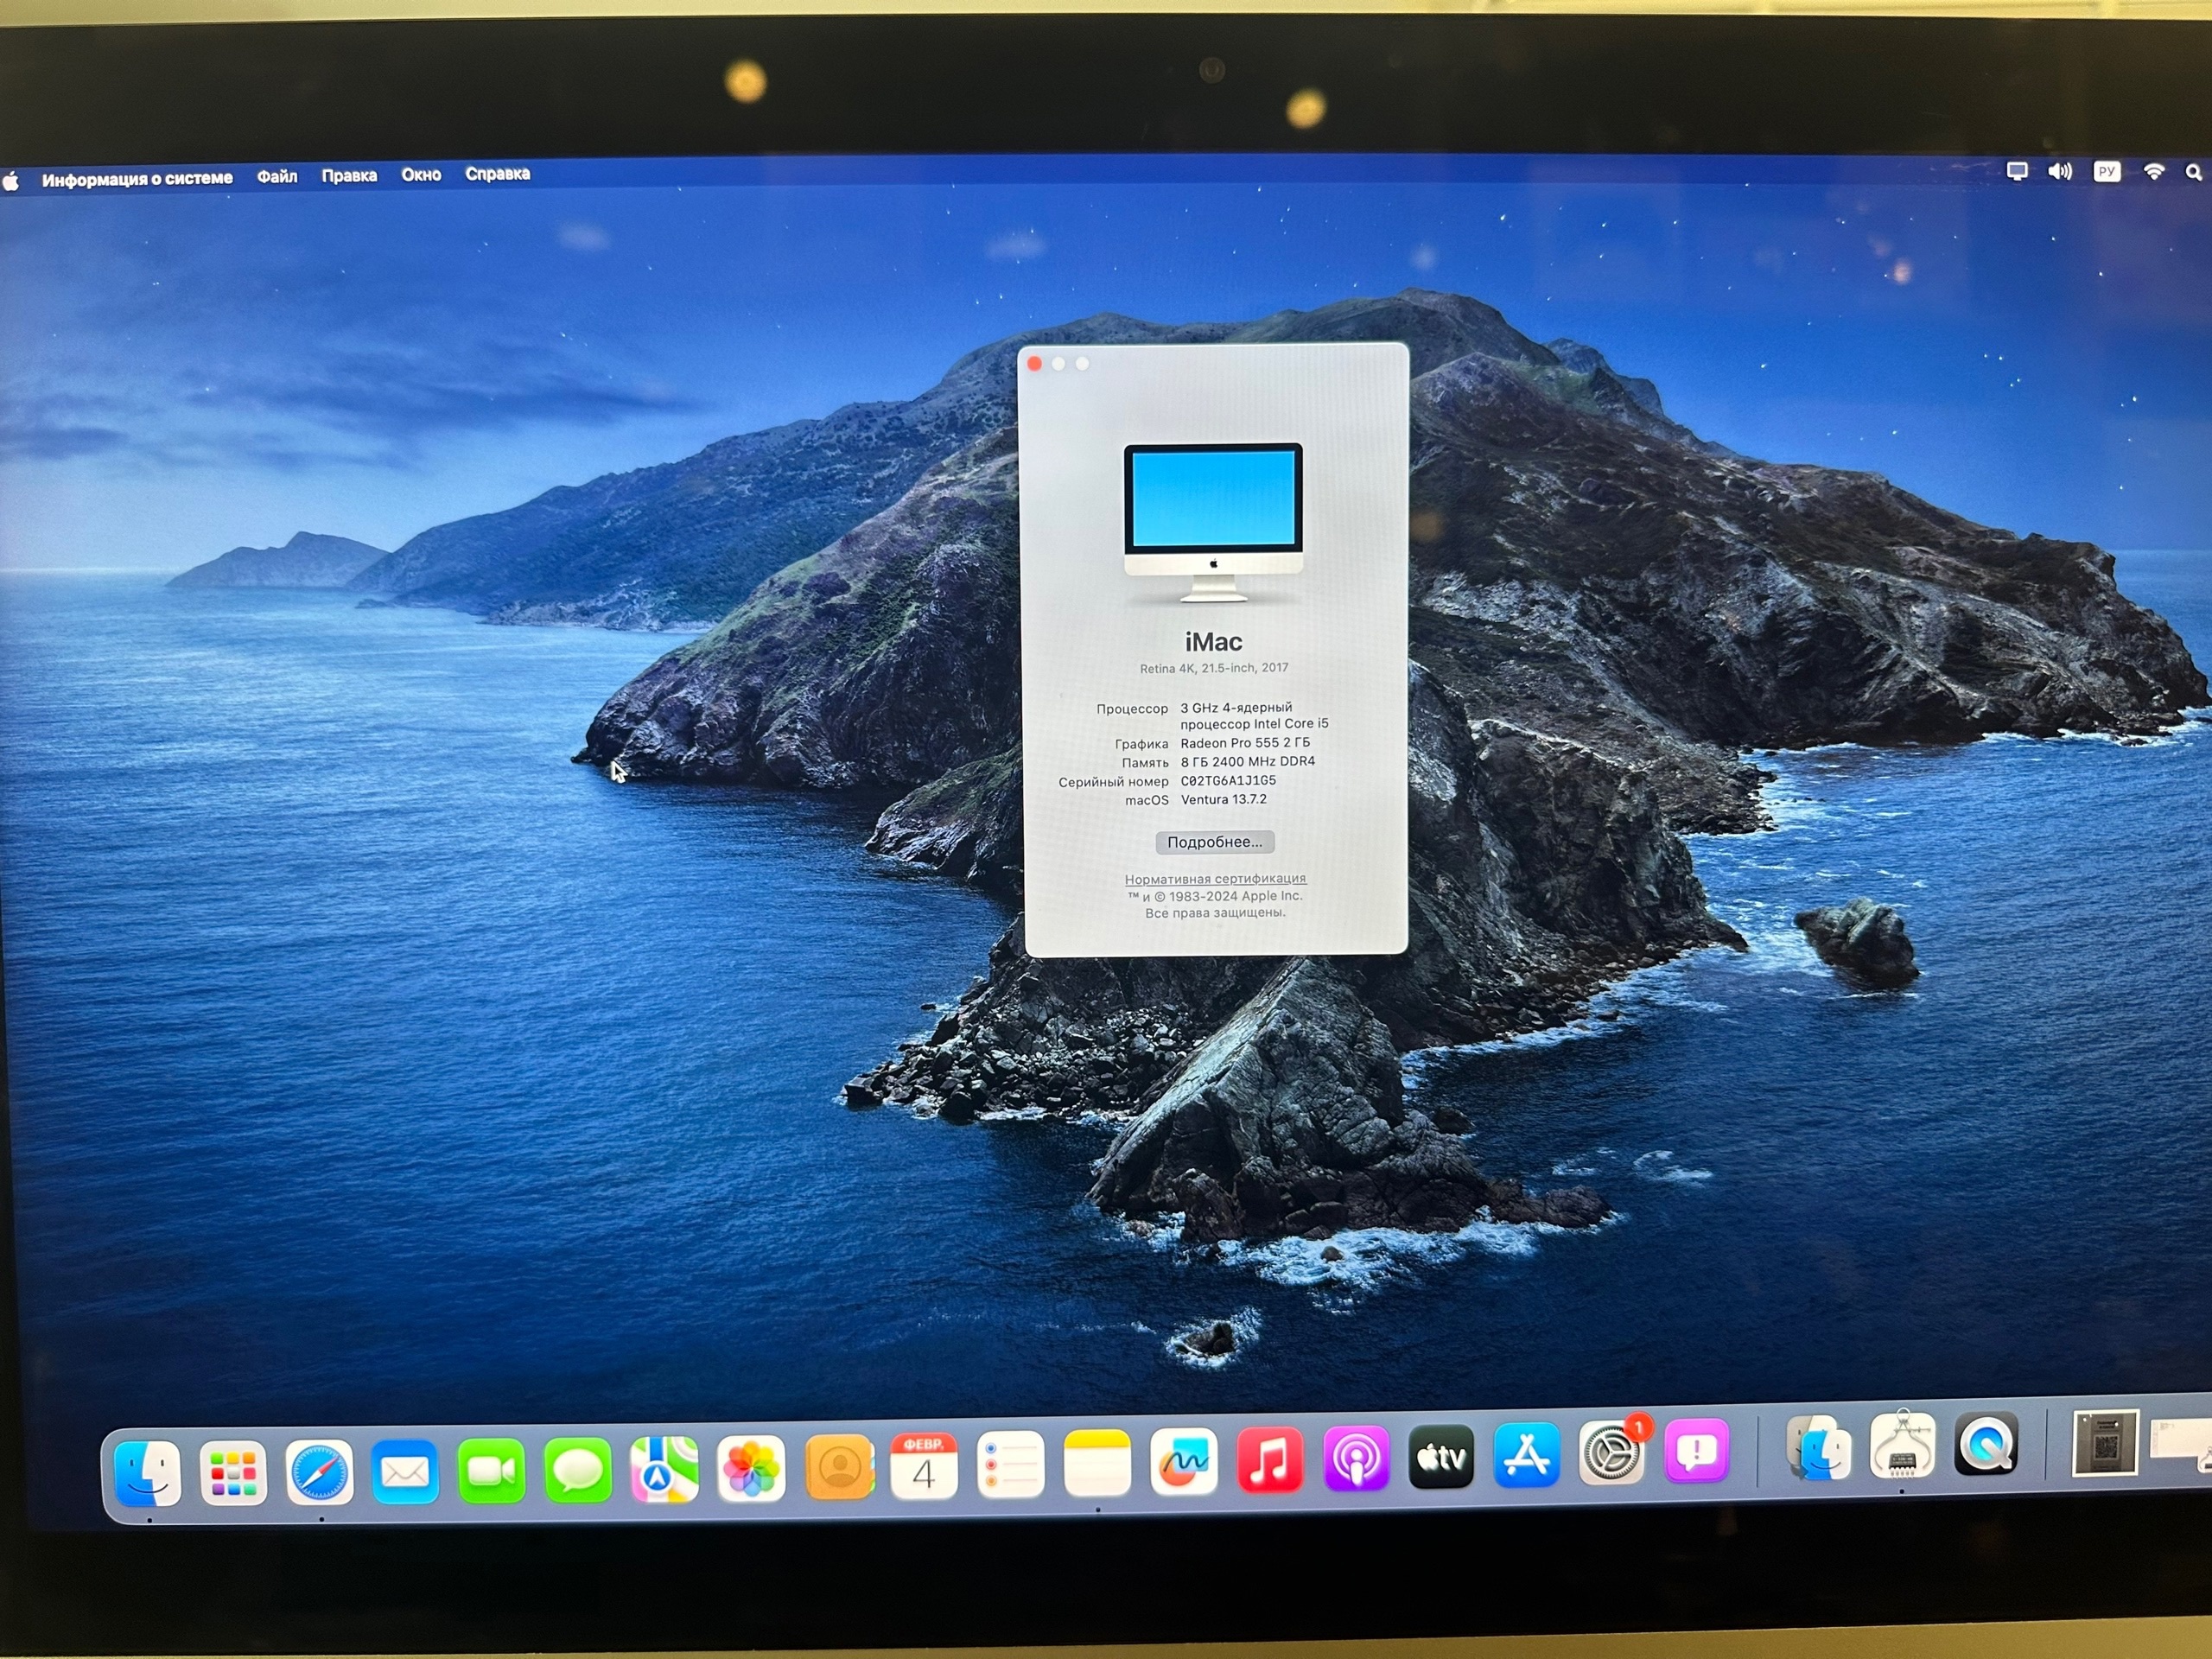Open Finder from the Dock

148,1473
